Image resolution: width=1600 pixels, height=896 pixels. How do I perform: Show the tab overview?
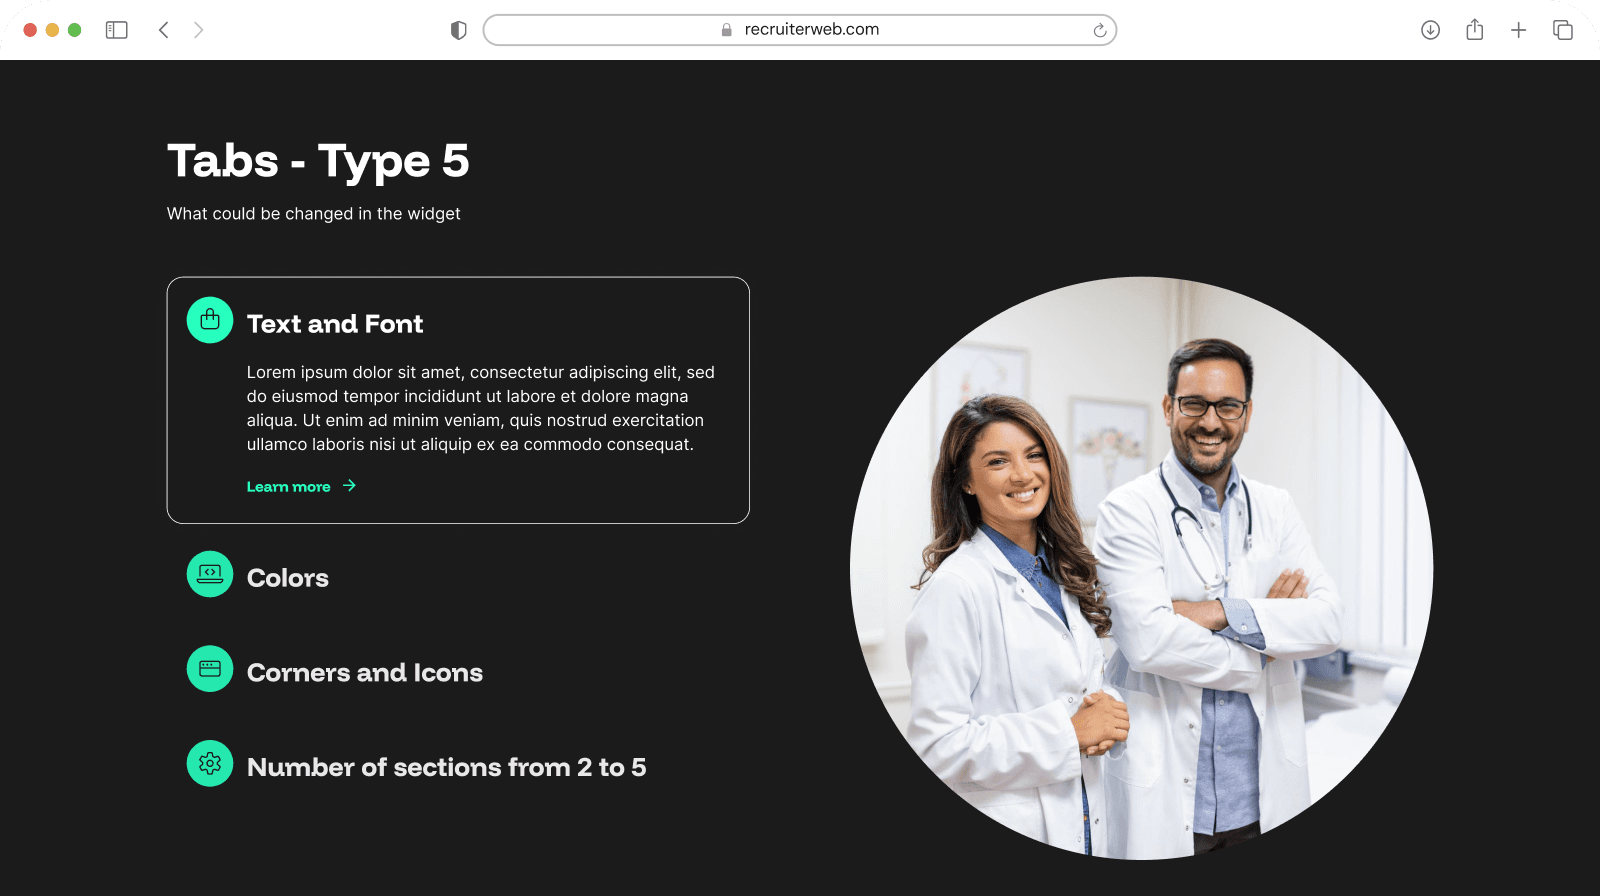pyautogui.click(x=1562, y=30)
